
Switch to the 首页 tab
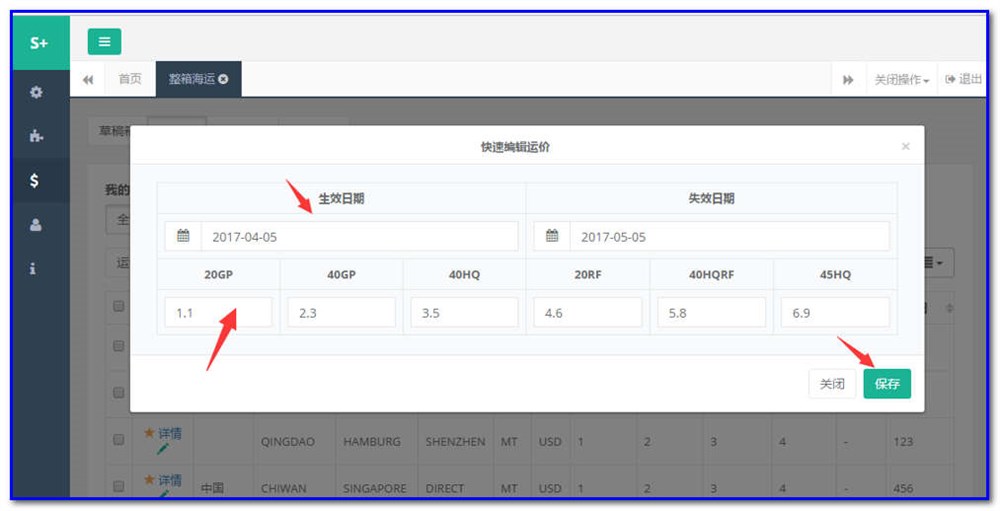[x=130, y=79]
